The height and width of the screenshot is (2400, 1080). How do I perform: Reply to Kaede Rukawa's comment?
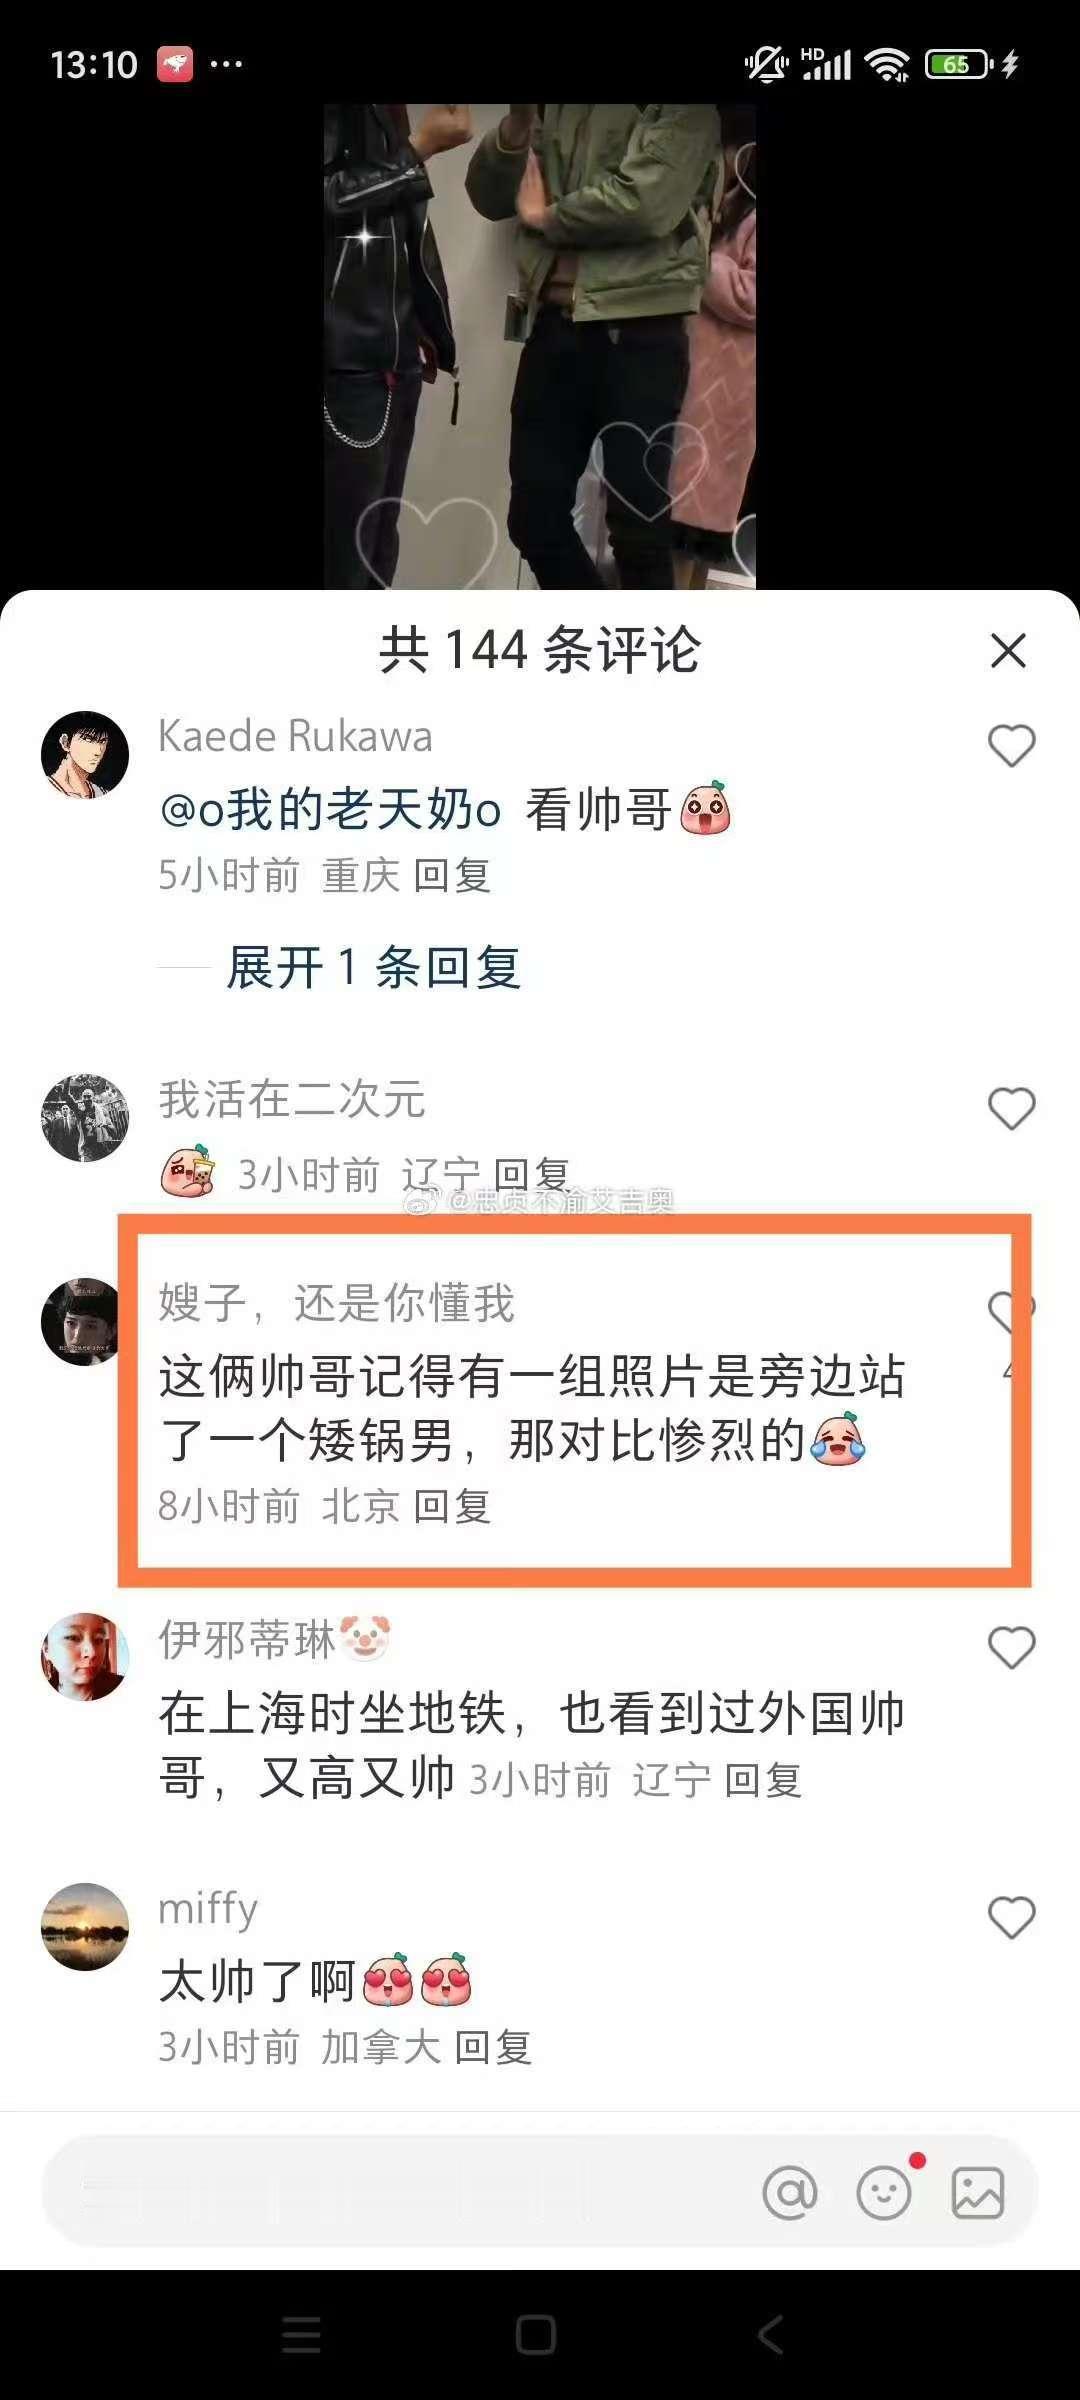452,876
